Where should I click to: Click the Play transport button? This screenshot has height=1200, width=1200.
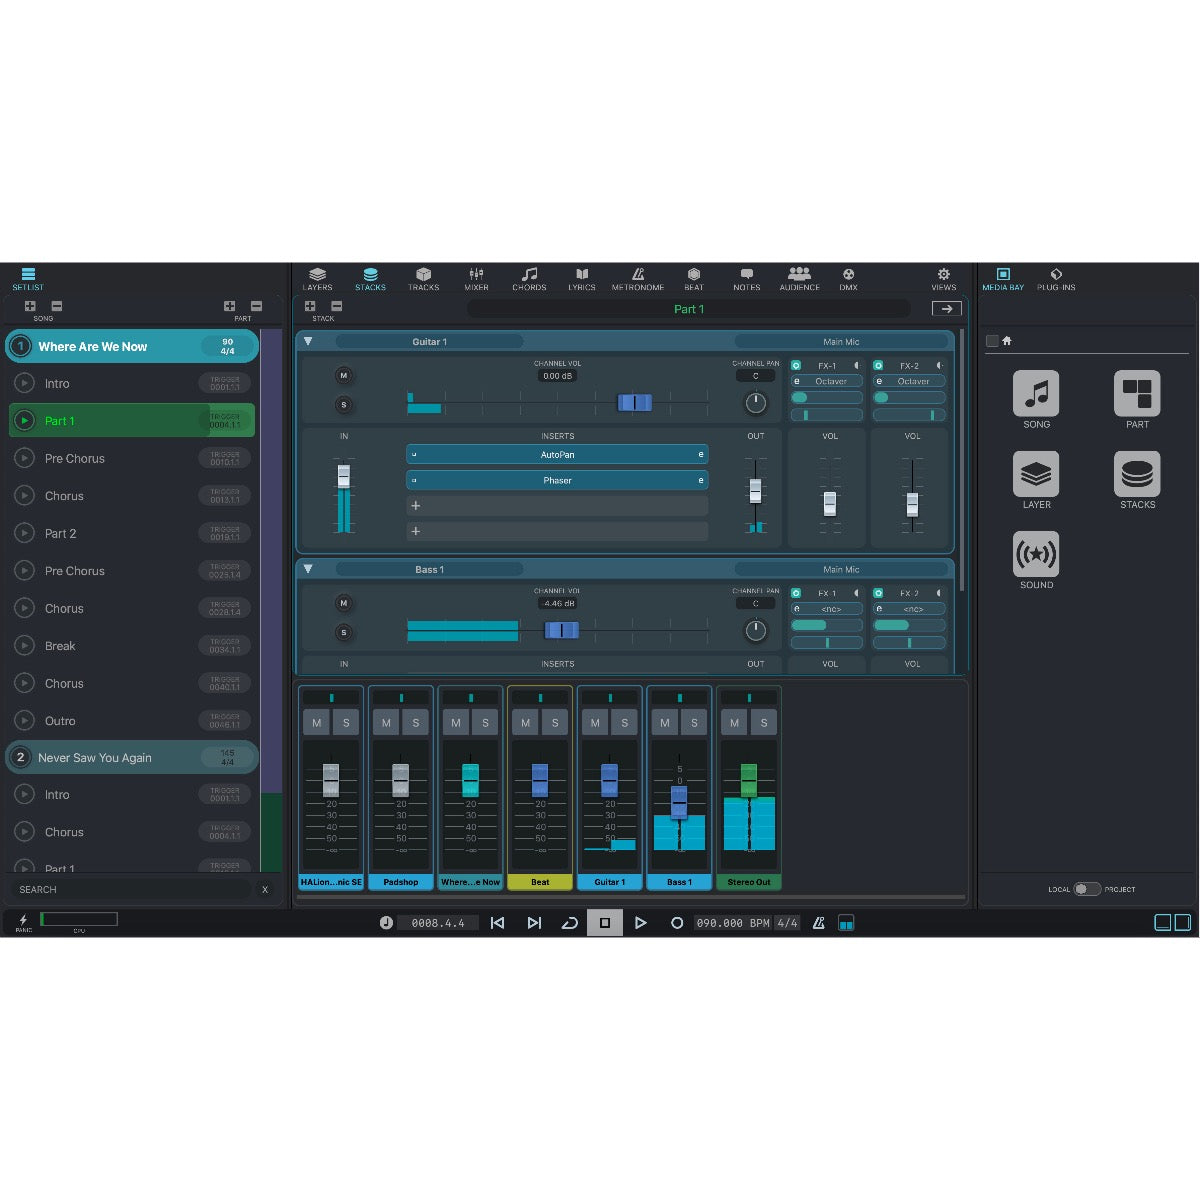click(641, 923)
